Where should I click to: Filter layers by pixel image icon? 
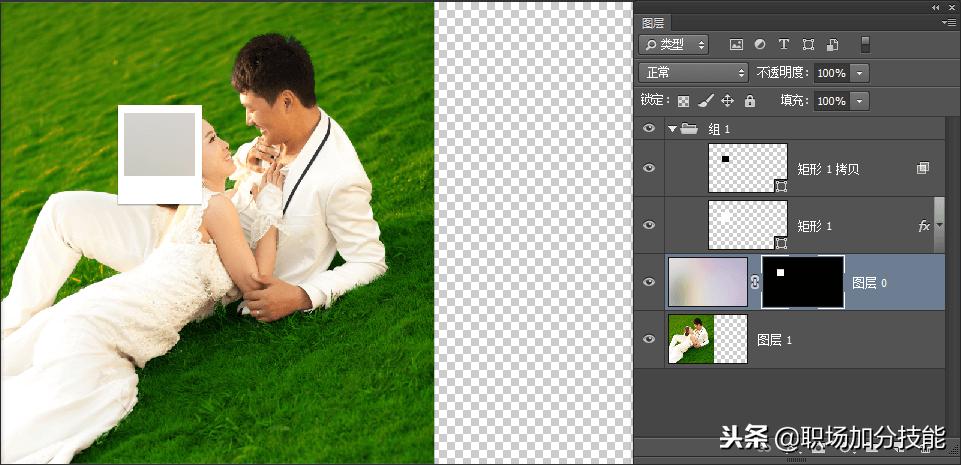[x=736, y=45]
